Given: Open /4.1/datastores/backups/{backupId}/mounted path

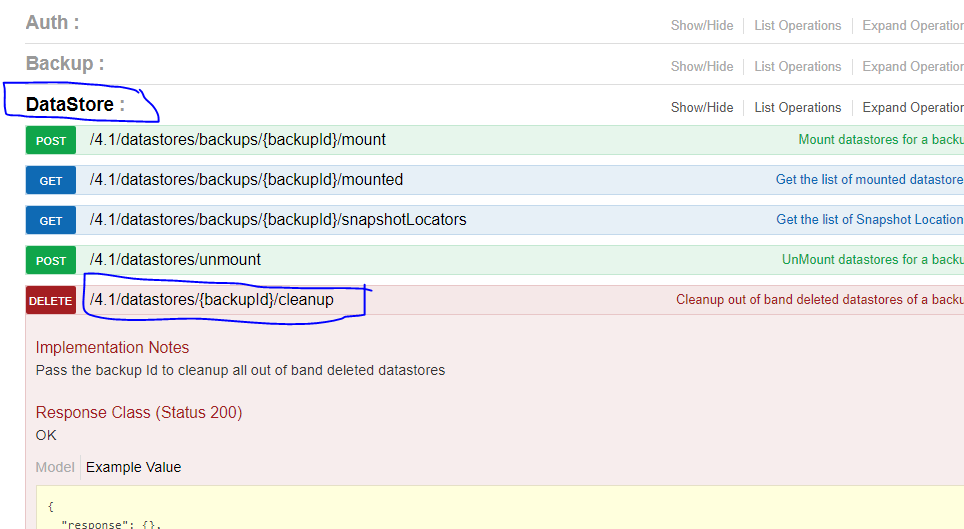Looking at the screenshot, I should [x=246, y=180].
